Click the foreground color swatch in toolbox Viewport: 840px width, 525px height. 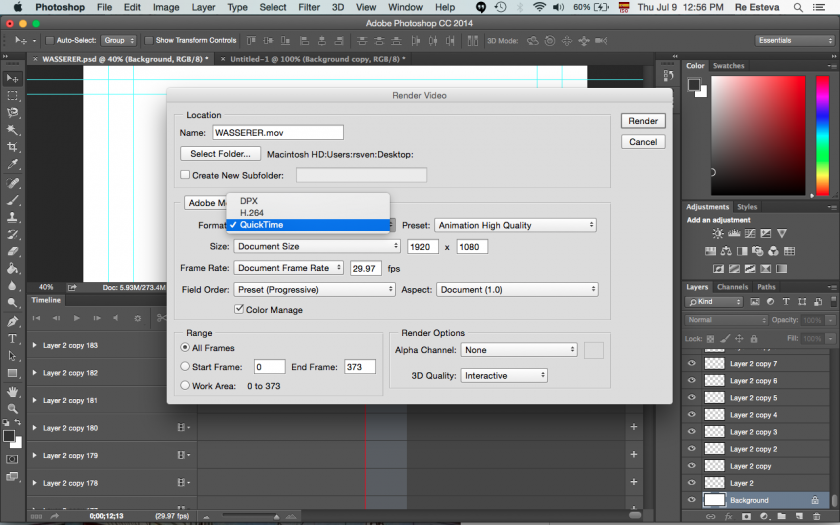tap(9, 436)
